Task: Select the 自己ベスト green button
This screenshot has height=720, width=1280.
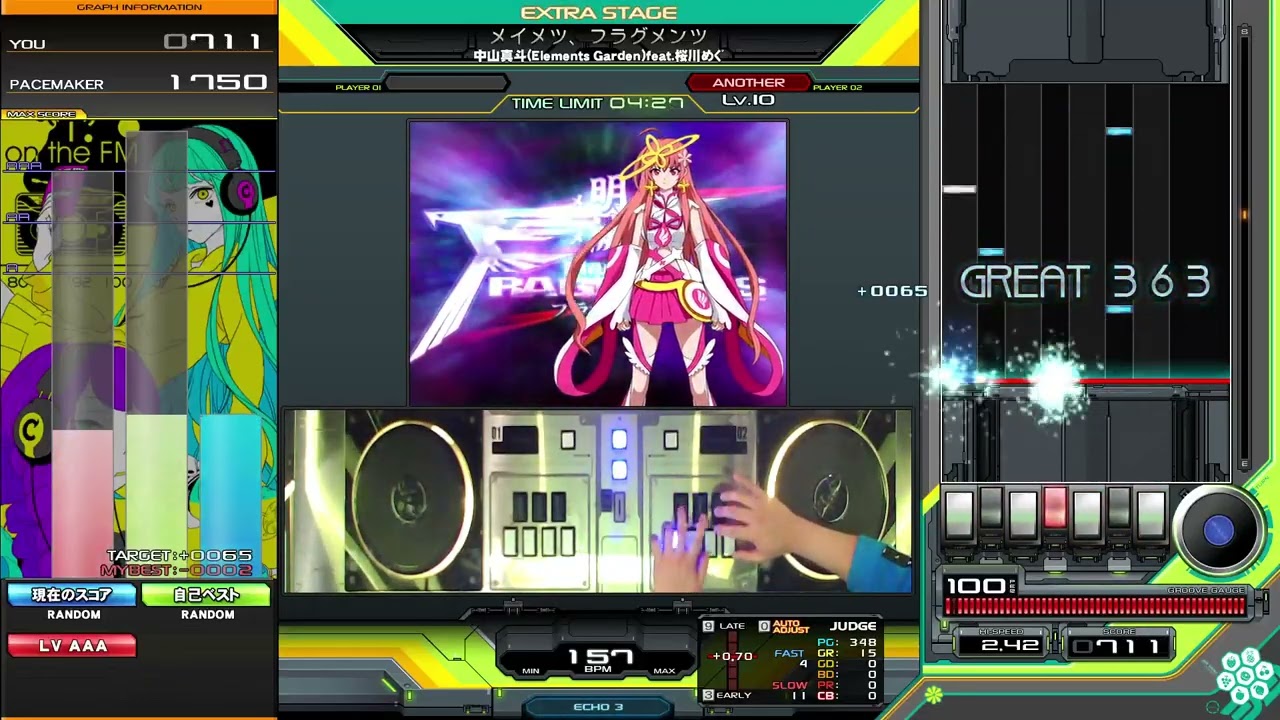Action: click(x=206, y=595)
